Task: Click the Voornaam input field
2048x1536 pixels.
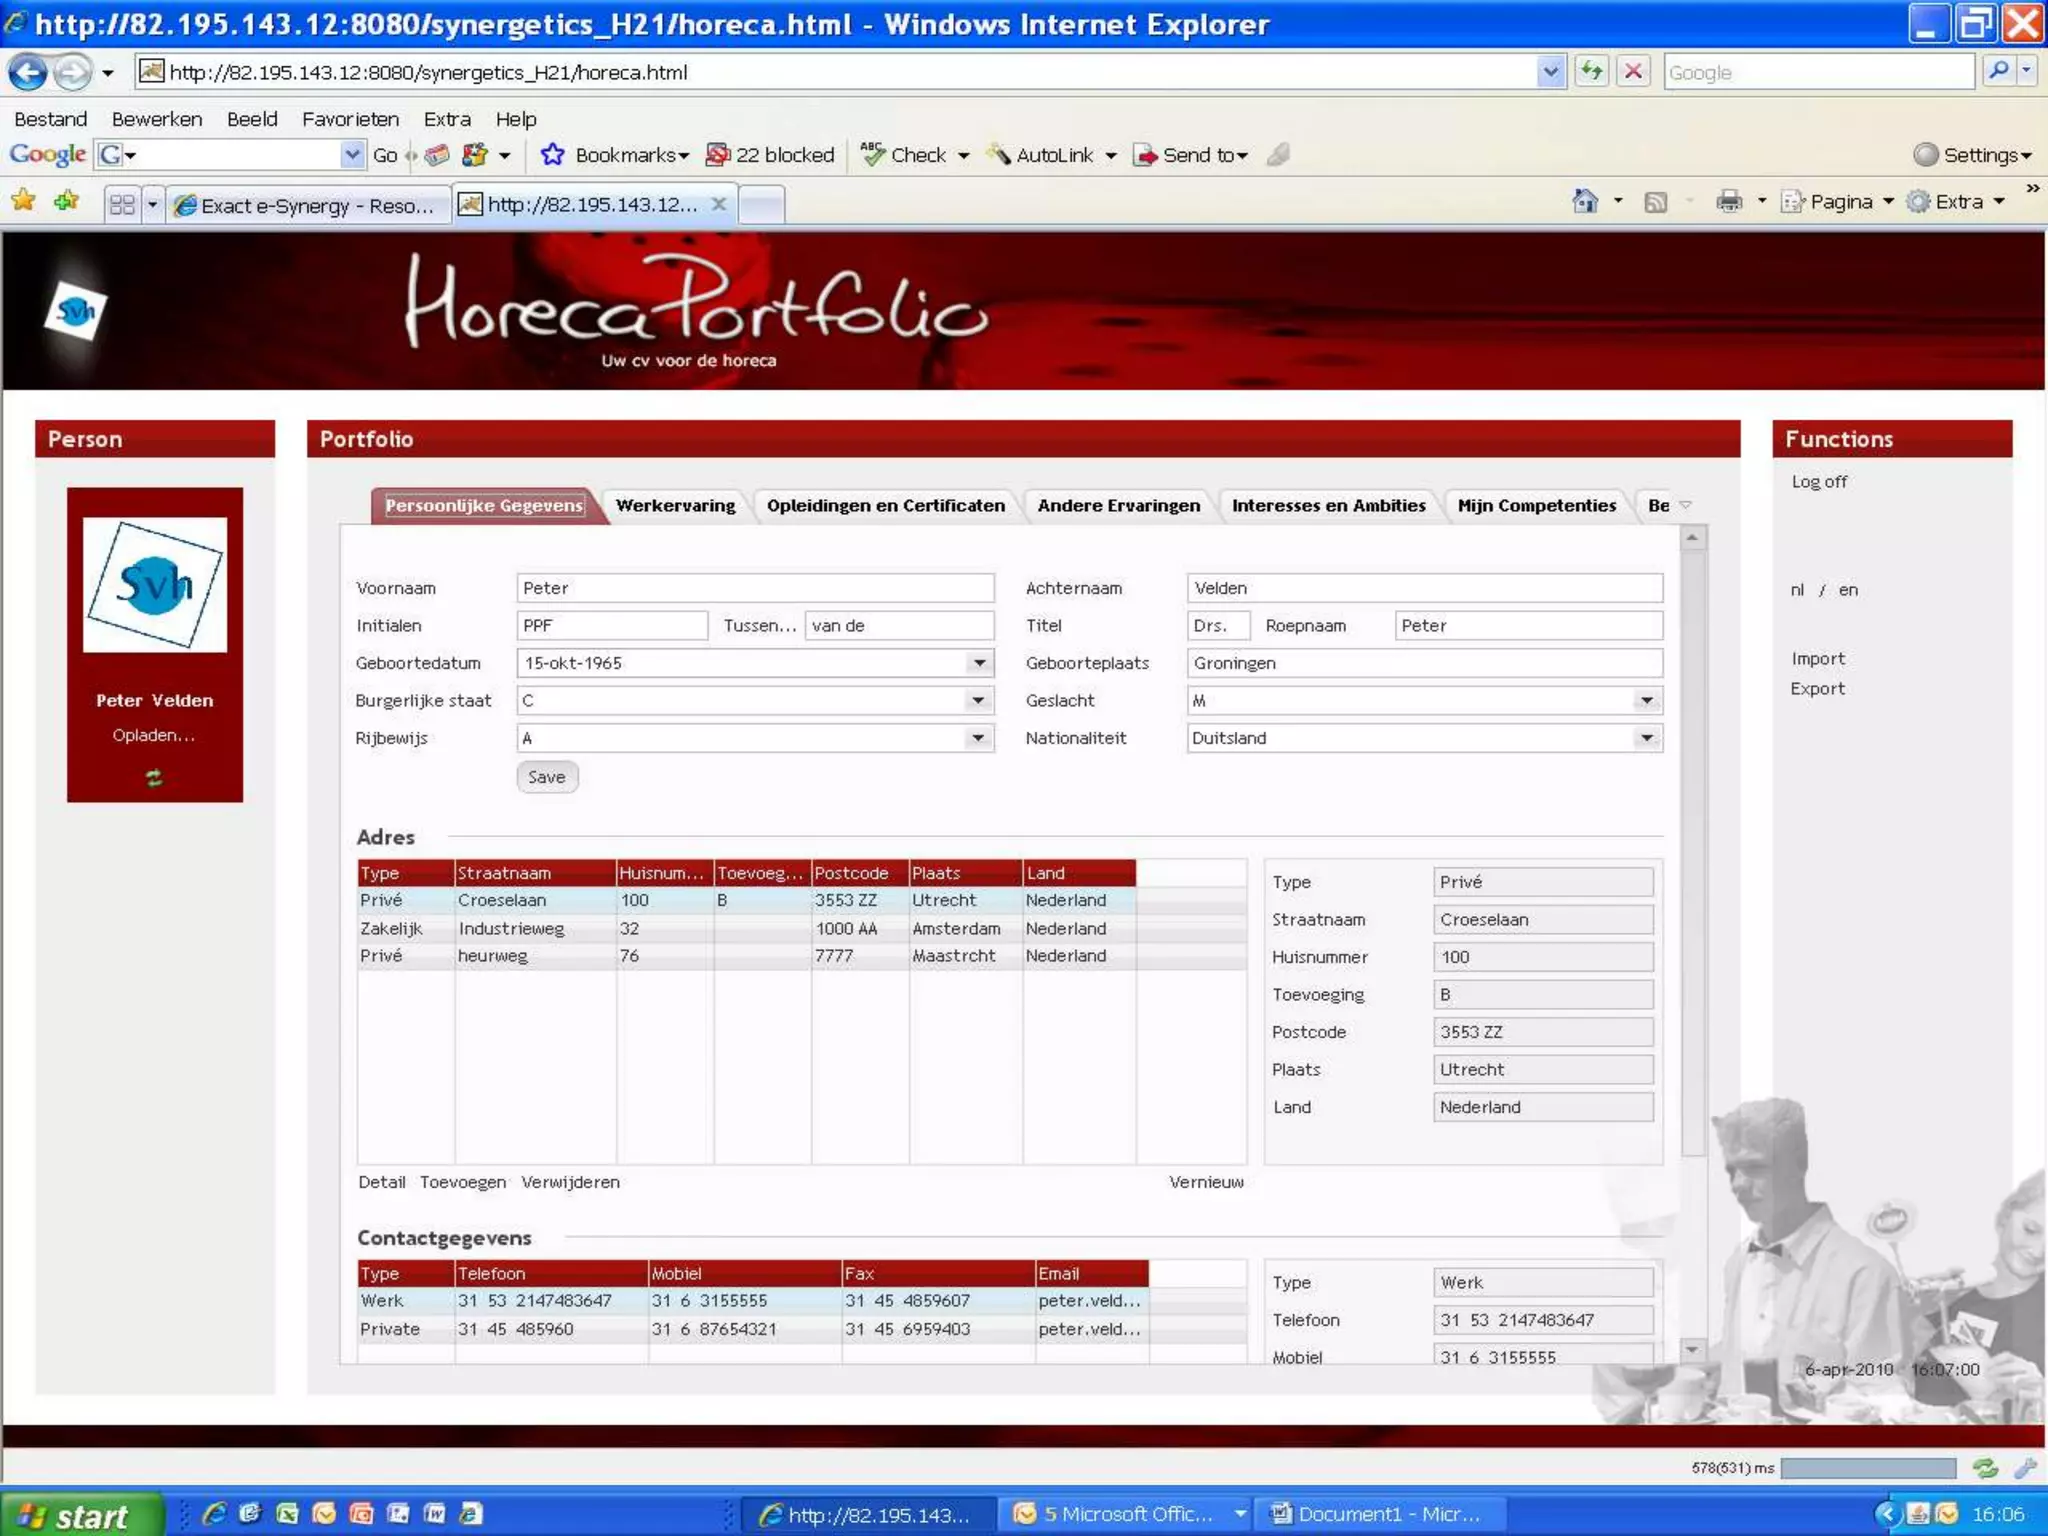Action: point(755,588)
